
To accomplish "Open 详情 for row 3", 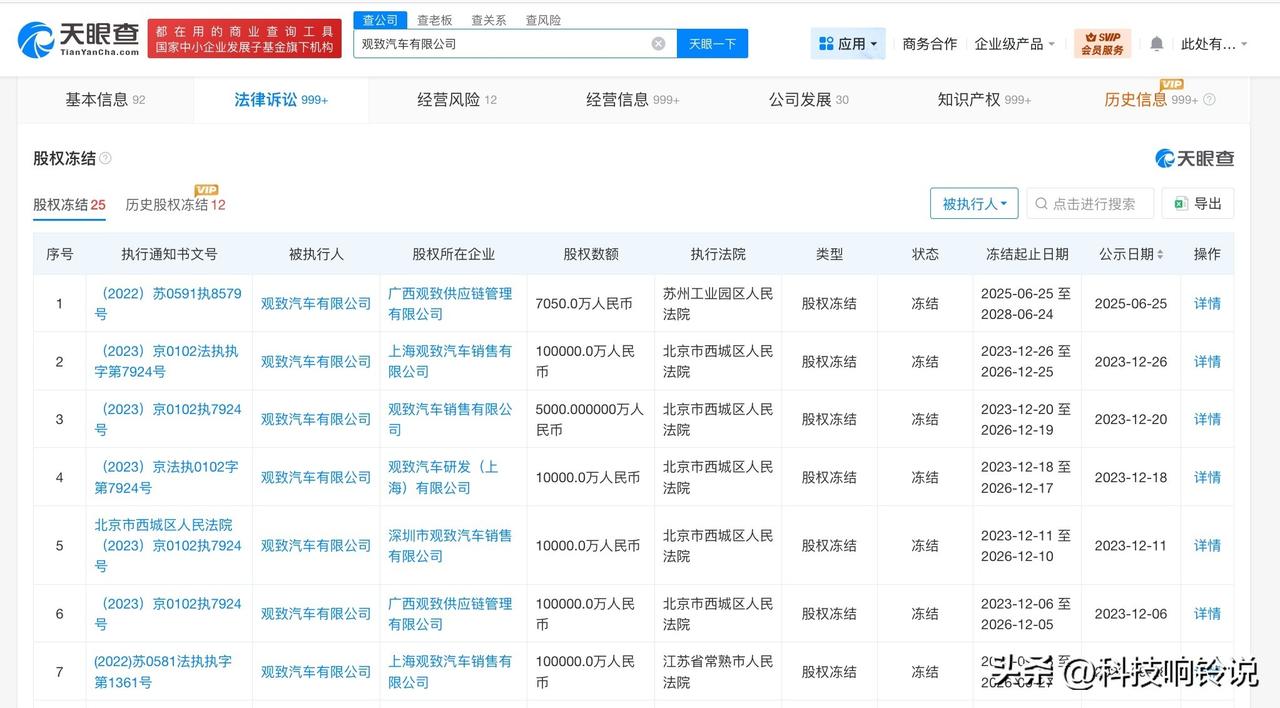I will click(x=1207, y=419).
